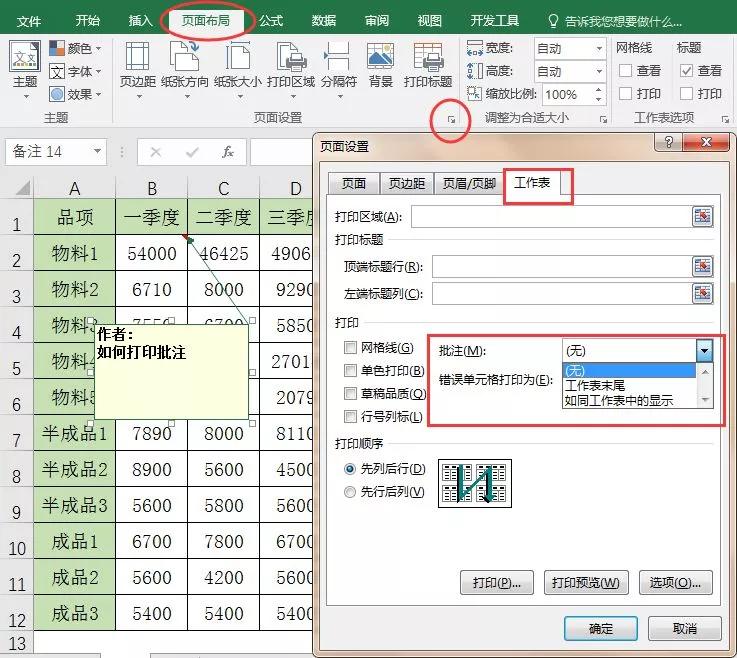Open the 纸张大小 paper size menu
Image resolution: width=737 pixels, height=658 pixels.
point(238,70)
